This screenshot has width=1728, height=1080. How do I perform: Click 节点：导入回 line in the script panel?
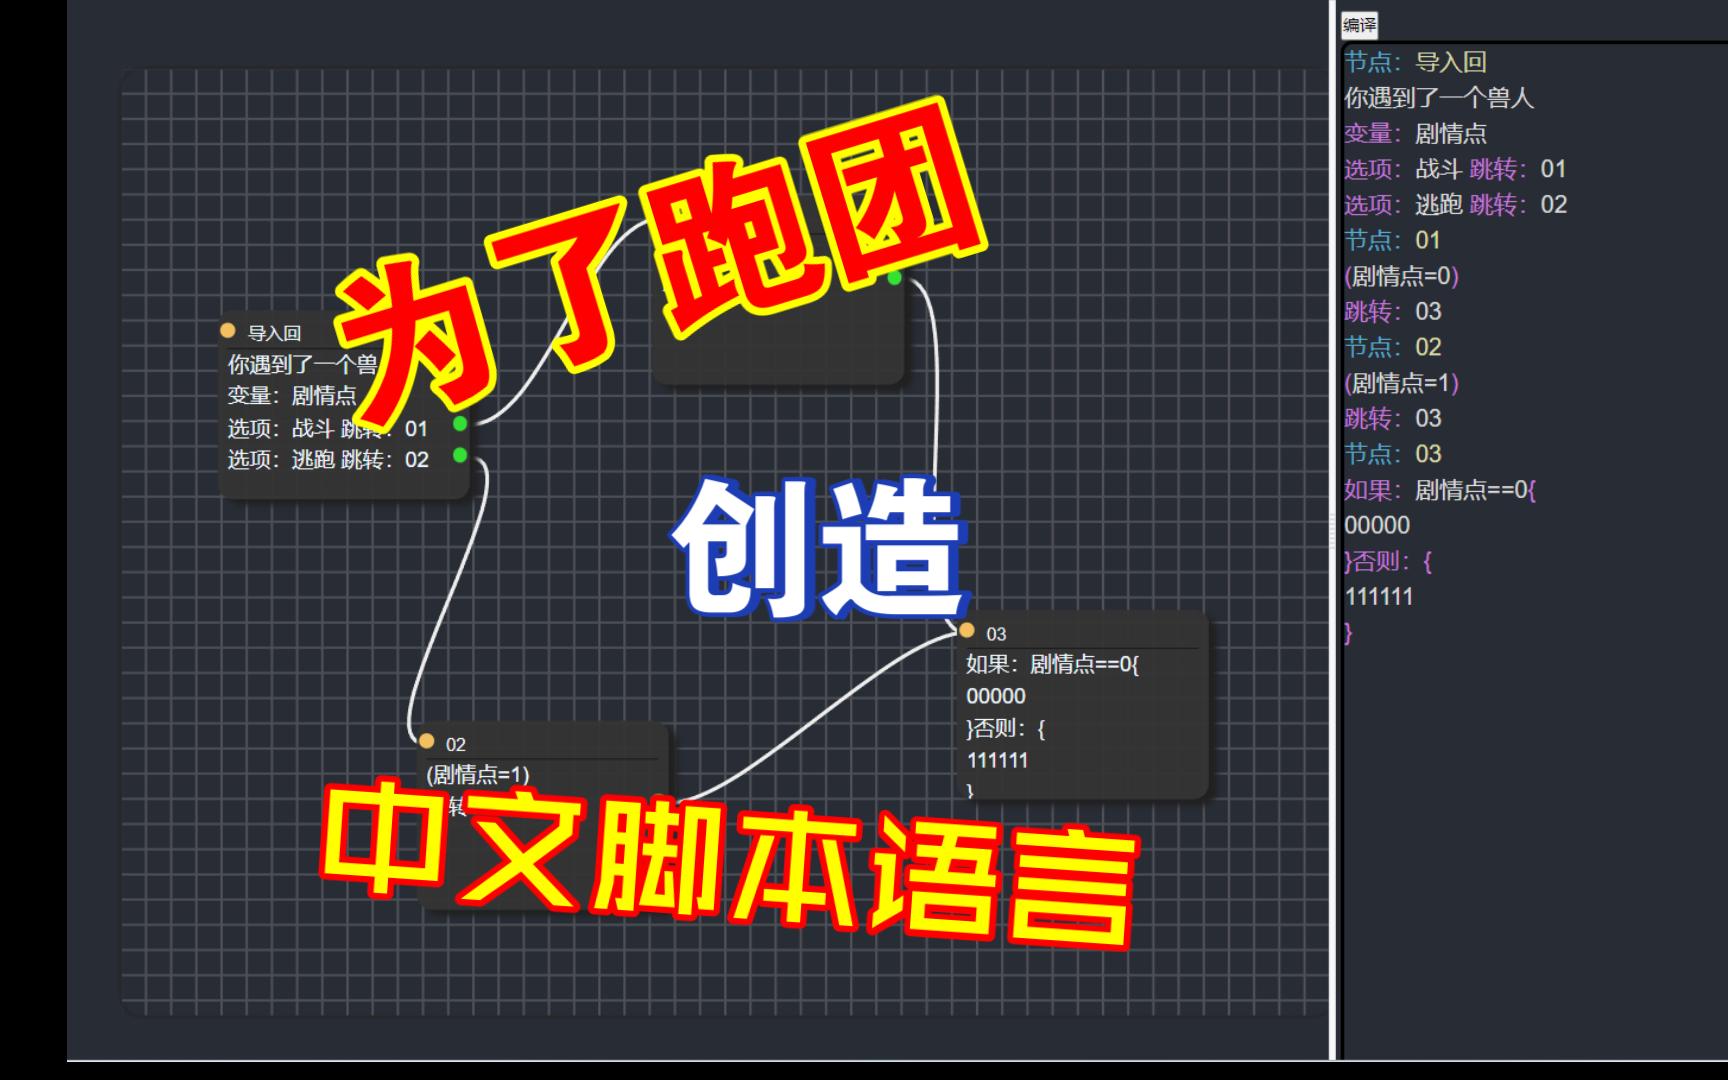click(x=1416, y=62)
